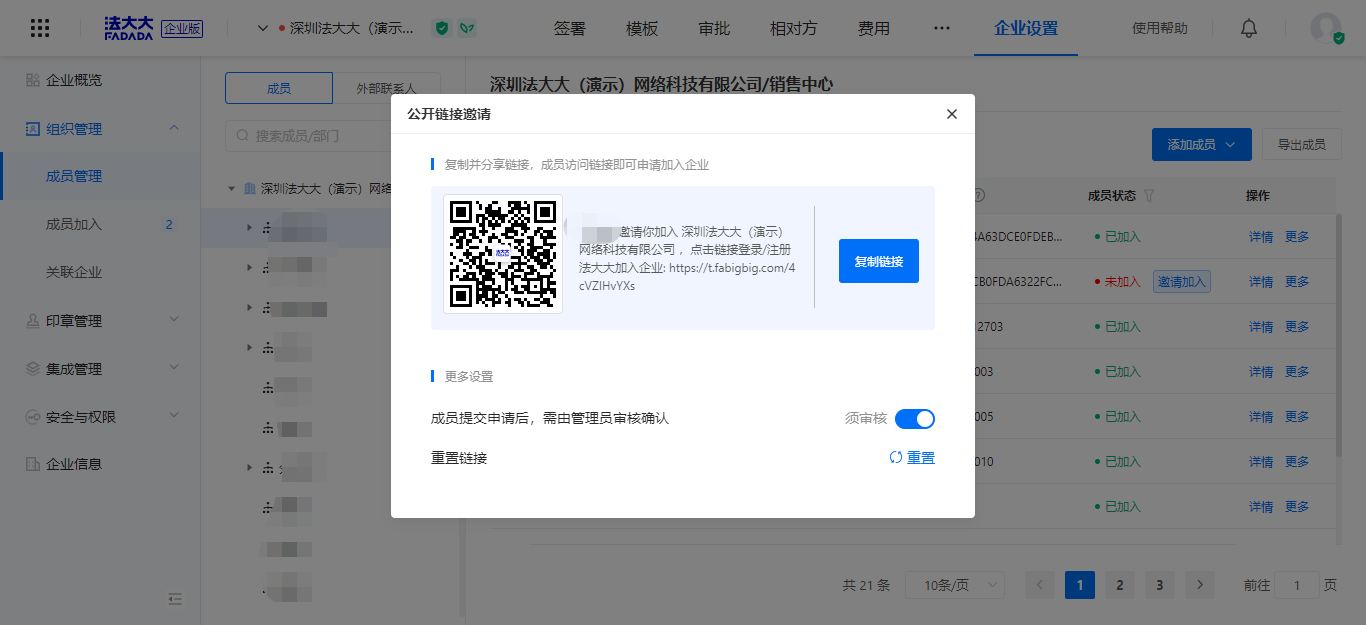Select page 1 in pagination

tap(1080, 585)
